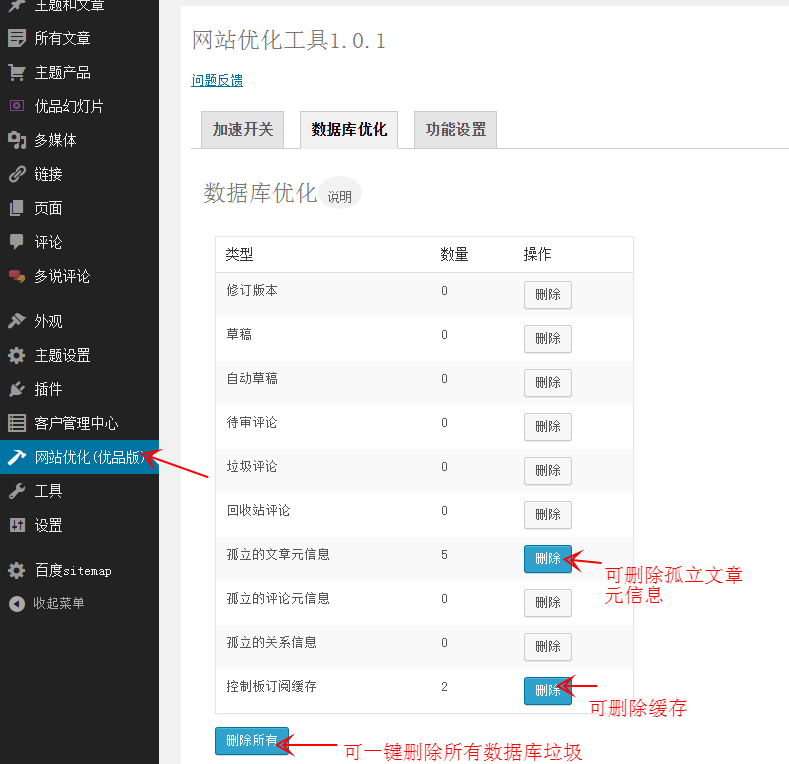789x764 pixels.
Task: Open the 问题反馈 link
Action: 217,80
